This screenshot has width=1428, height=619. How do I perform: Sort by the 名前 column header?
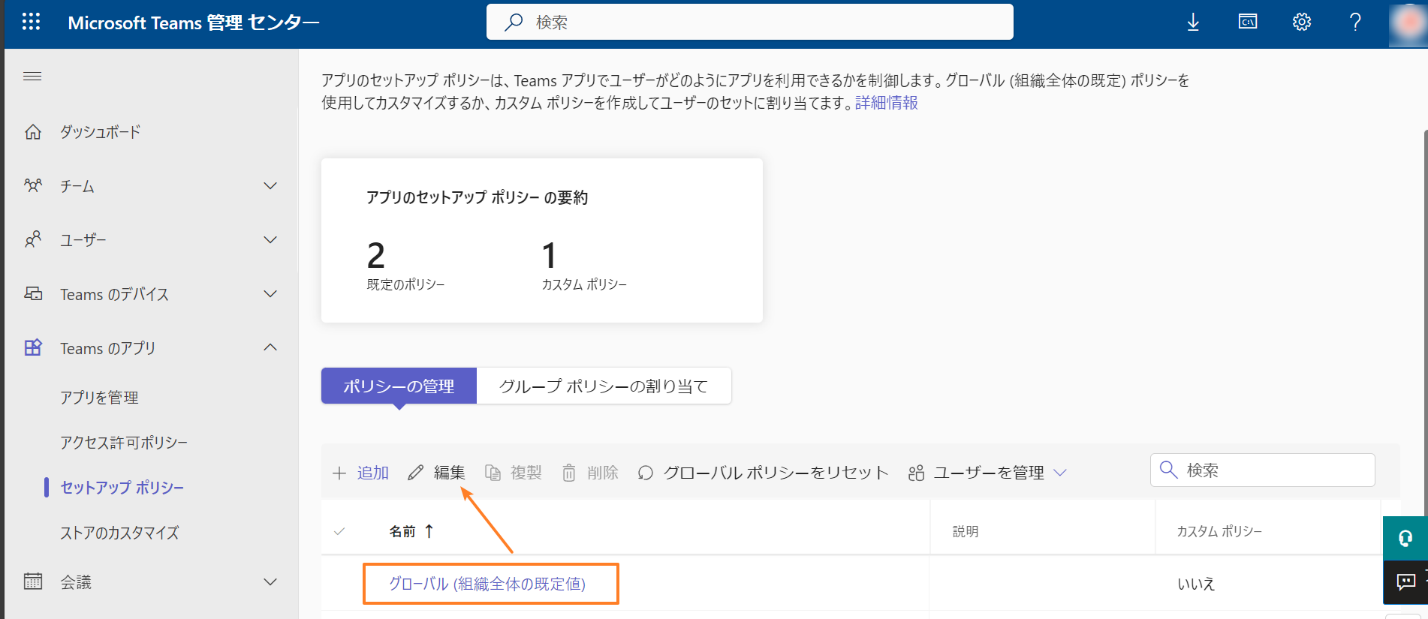(x=411, y=531)
